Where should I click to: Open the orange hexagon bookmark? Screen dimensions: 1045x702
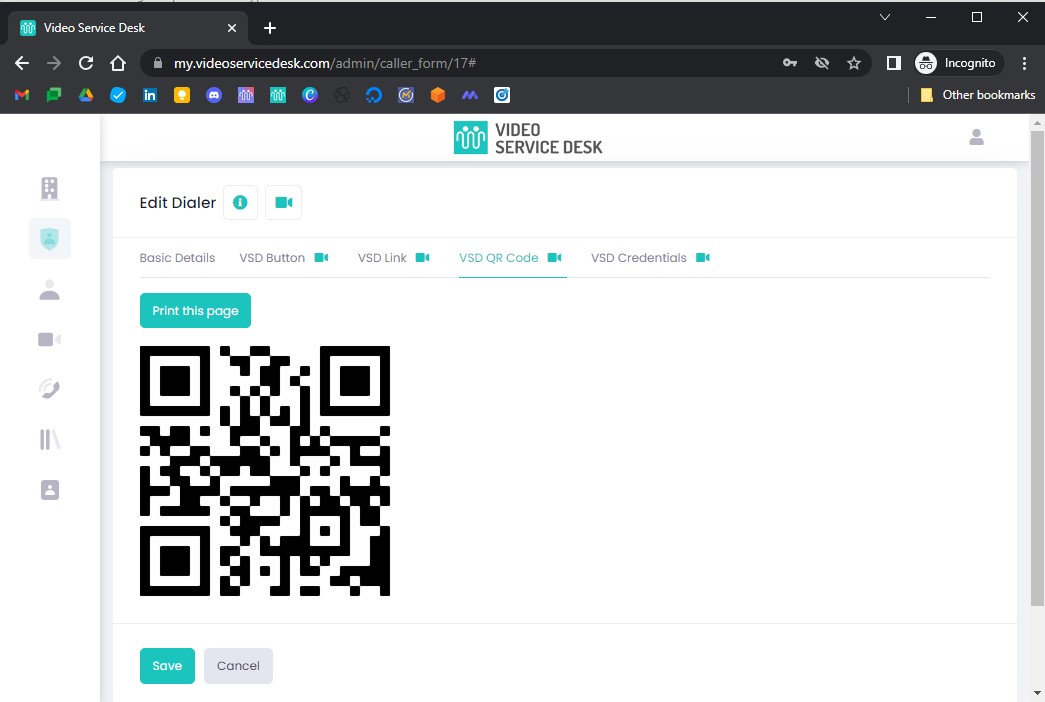point(438,95)
